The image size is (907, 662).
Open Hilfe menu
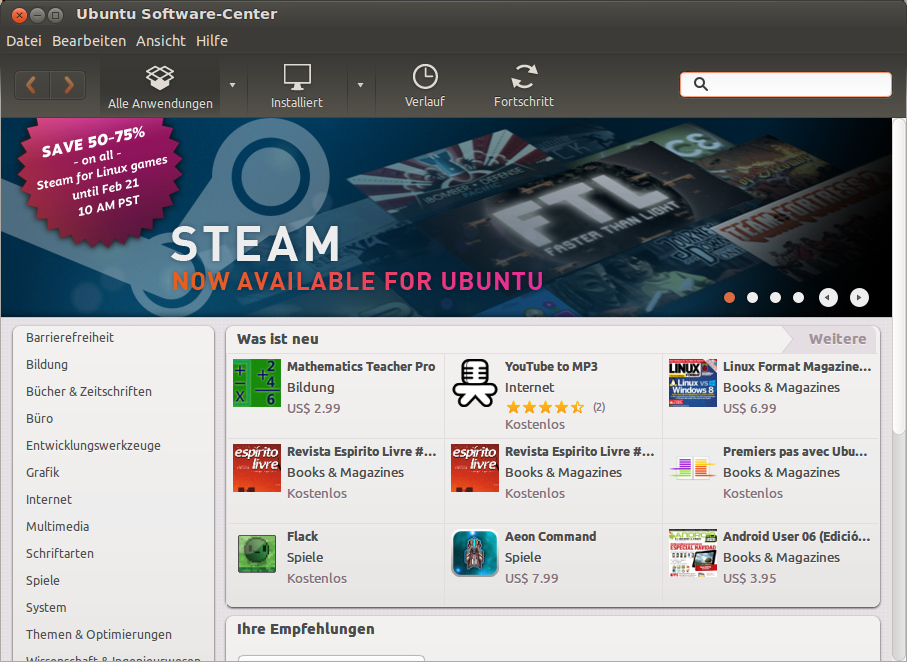tap(212, 41)
